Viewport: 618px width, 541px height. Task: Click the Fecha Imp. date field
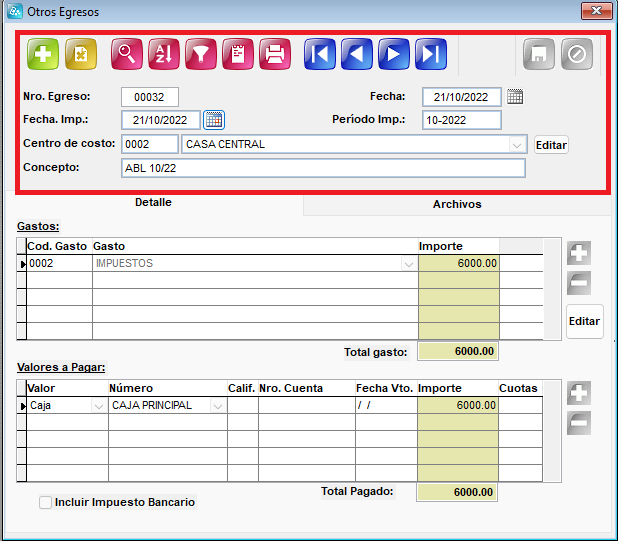click(161, 120)
